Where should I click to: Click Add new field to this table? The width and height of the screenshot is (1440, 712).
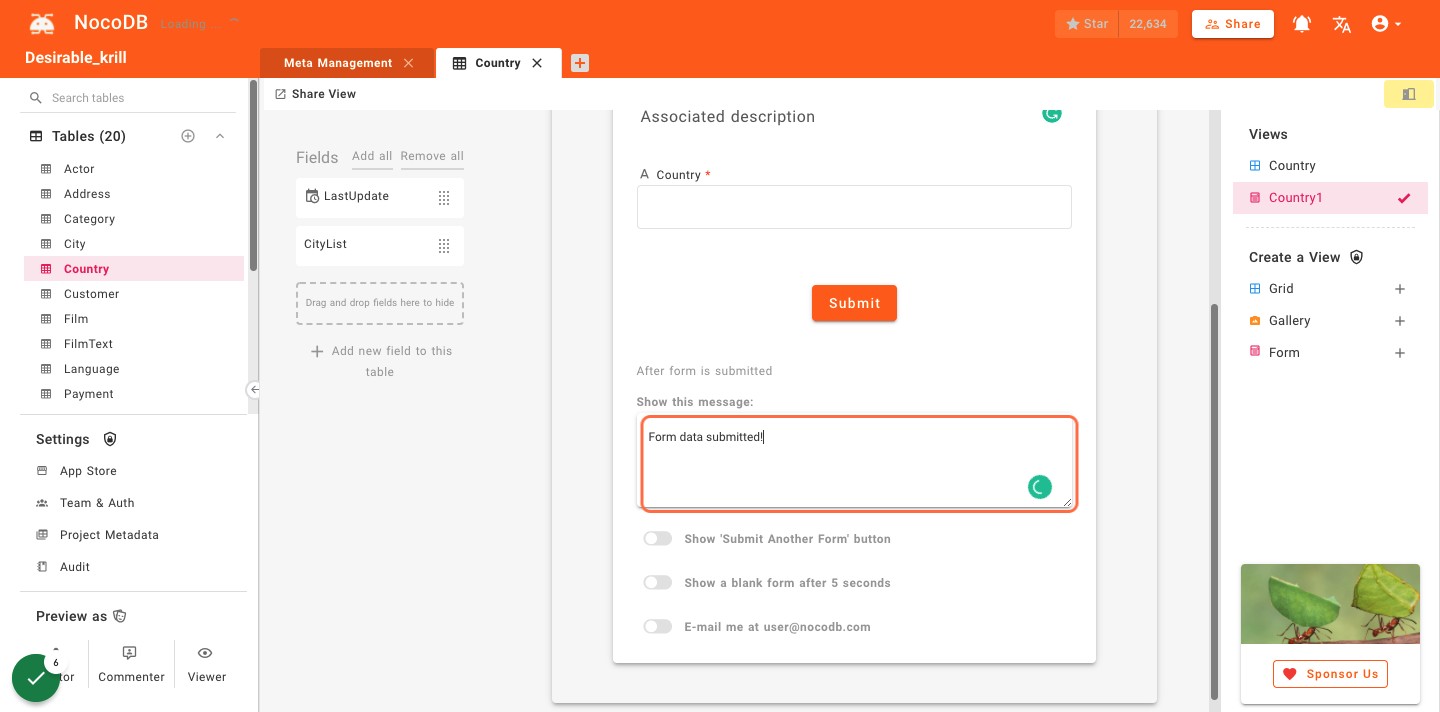380,361
